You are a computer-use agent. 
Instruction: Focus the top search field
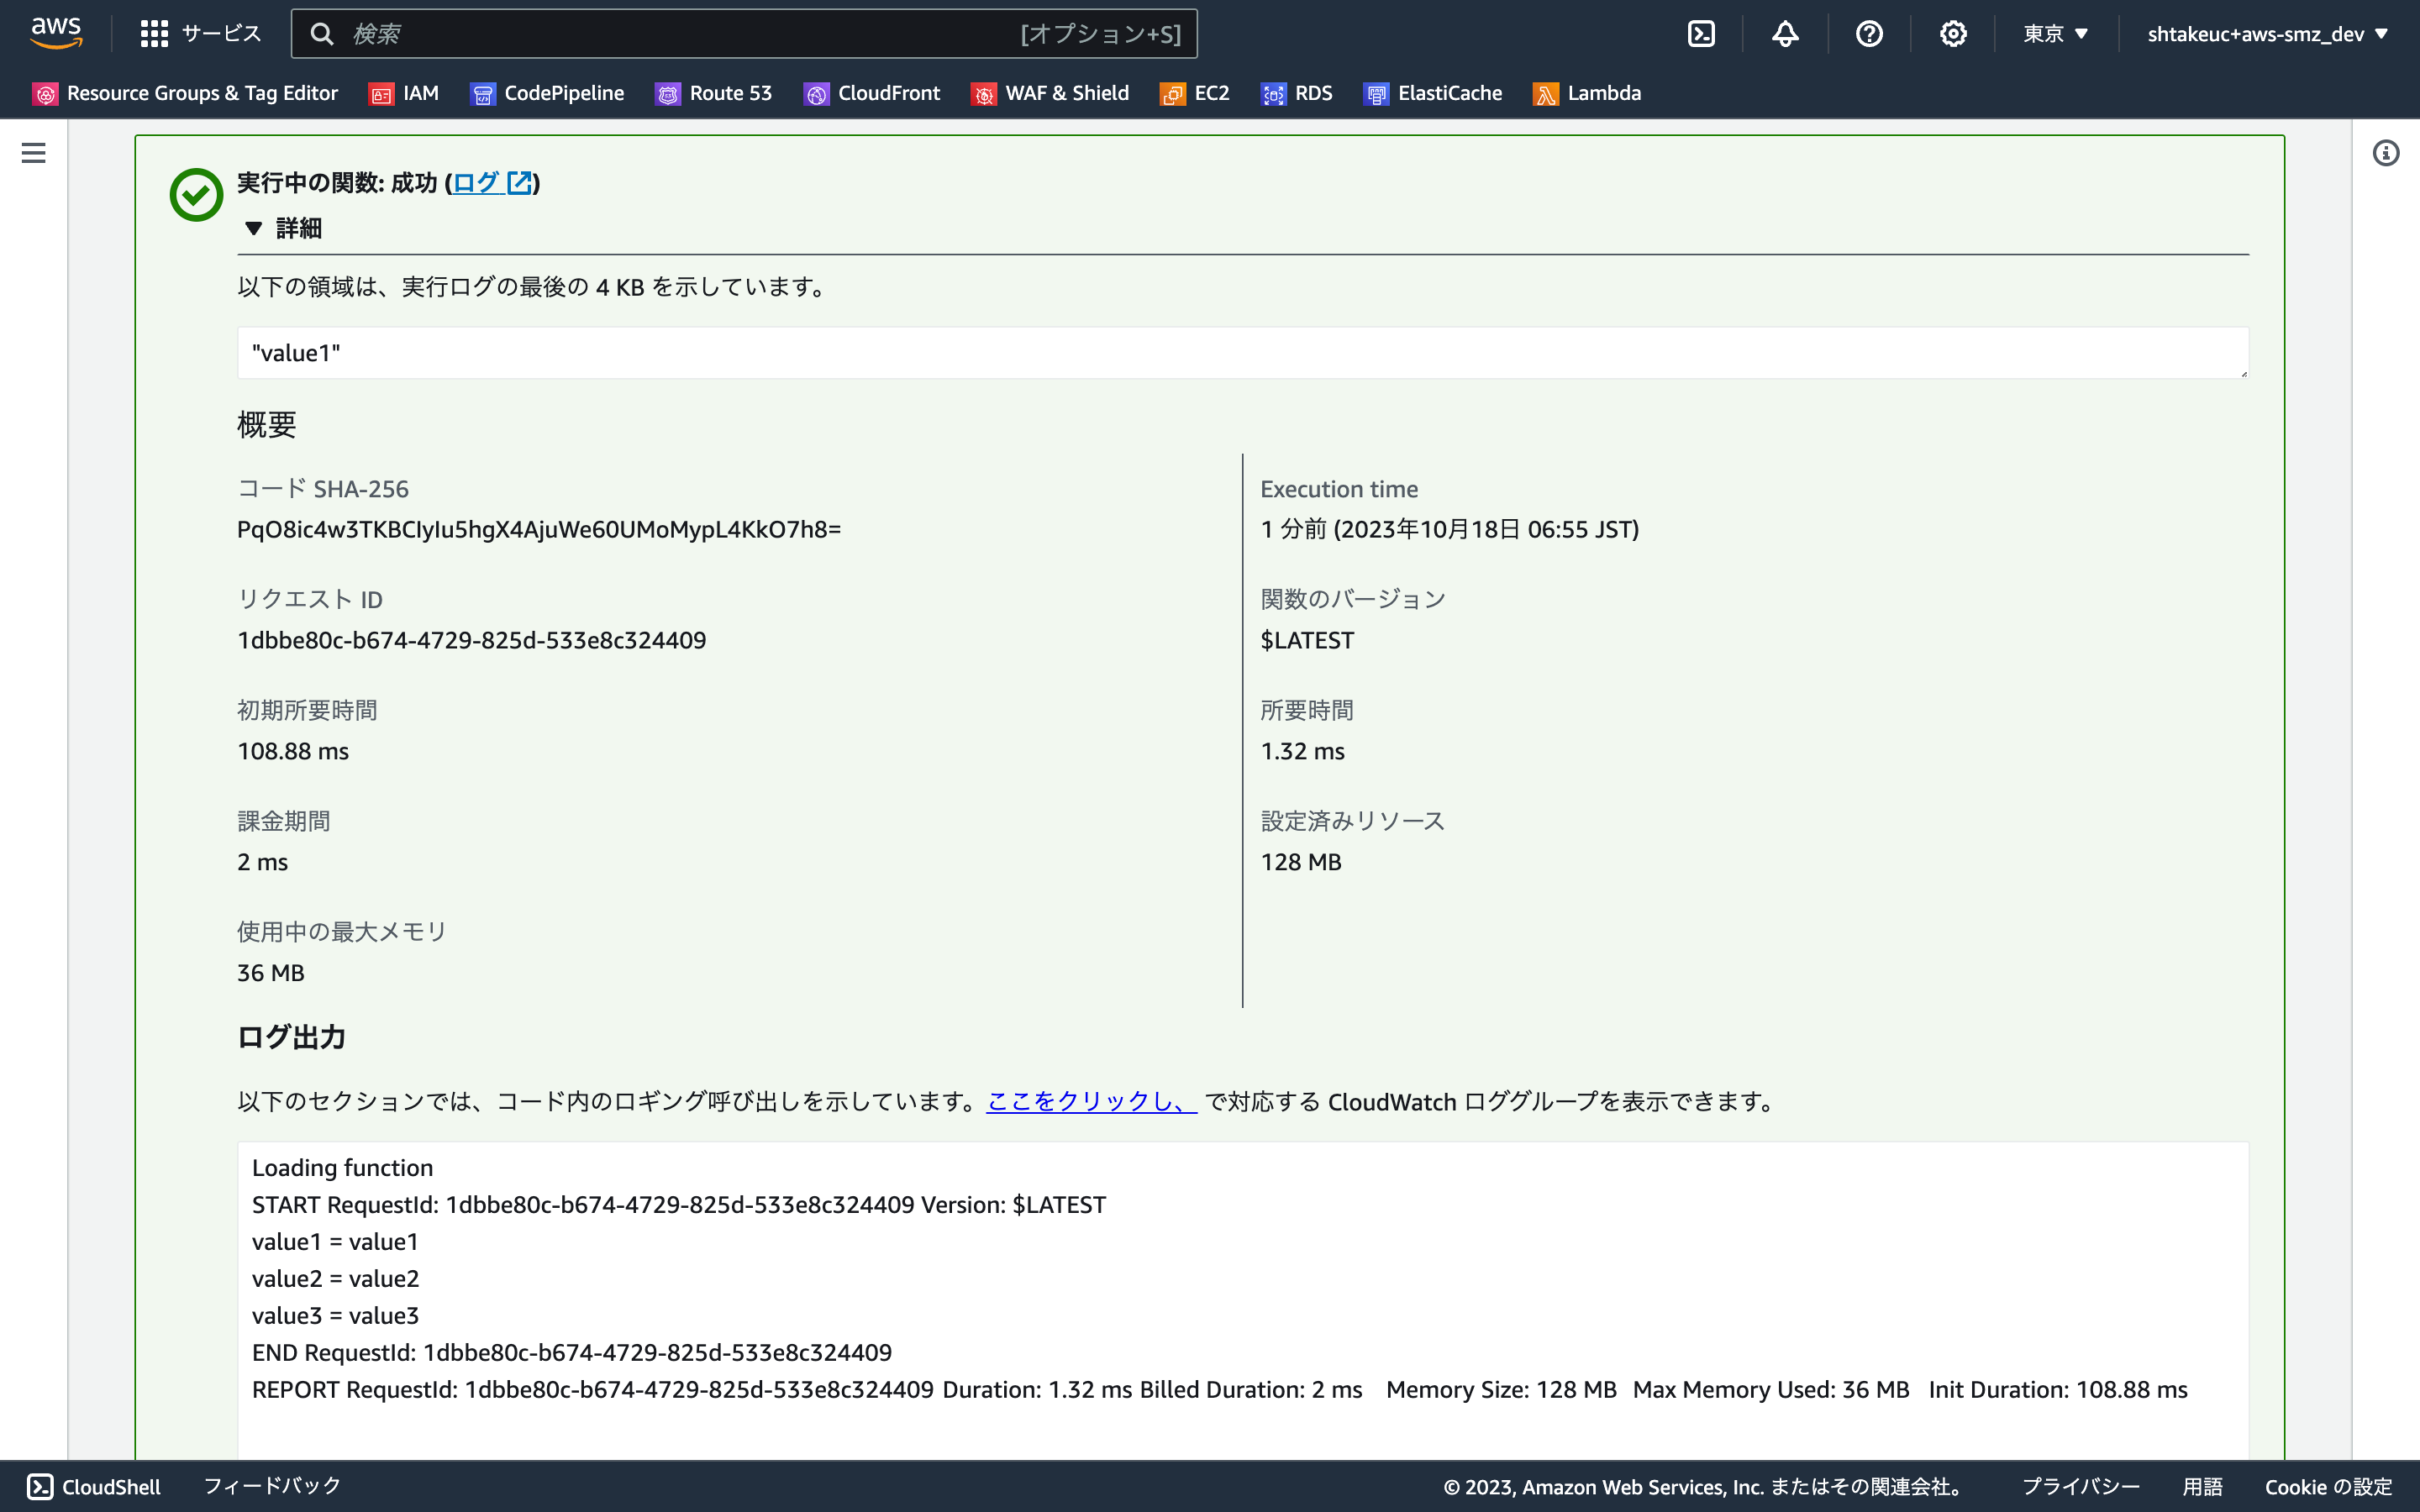pyautogui.click(x=744, y=34)
